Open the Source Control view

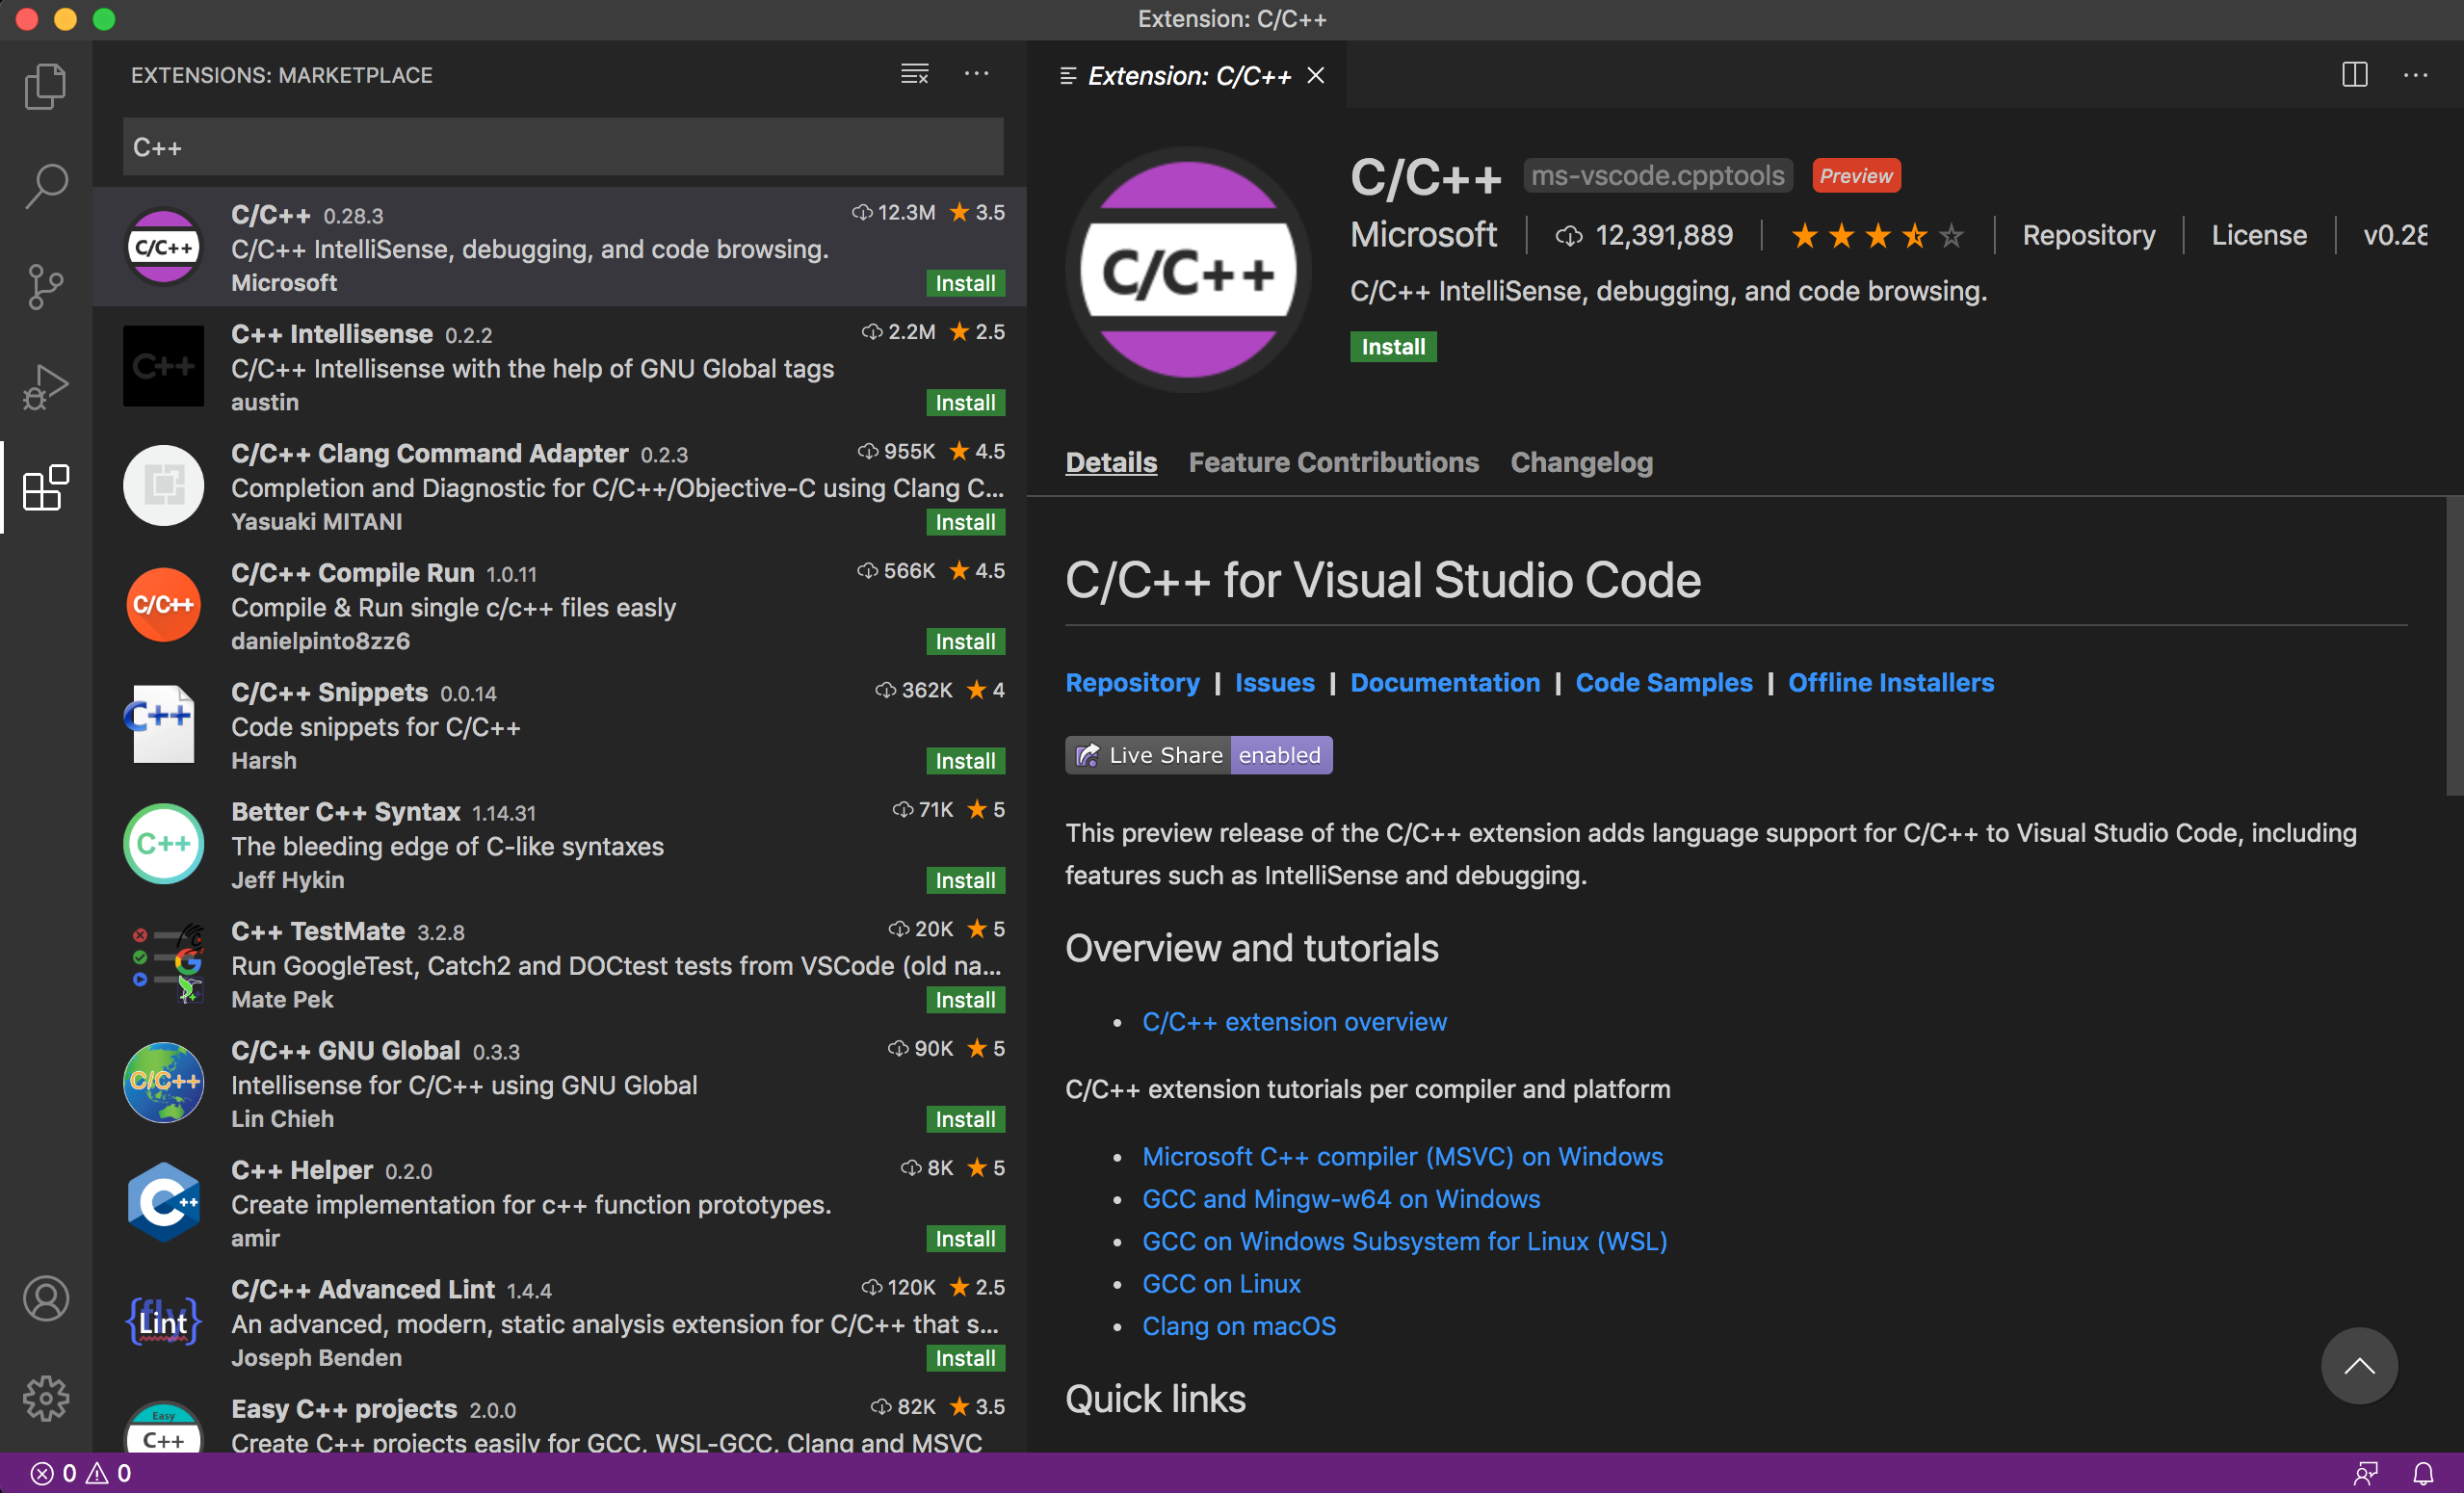point(45,287)
